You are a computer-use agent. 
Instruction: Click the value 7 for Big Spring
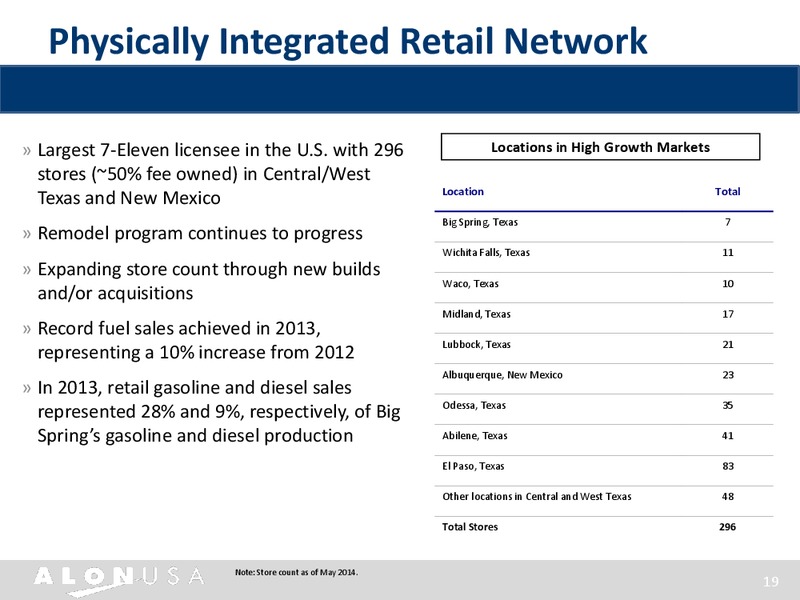[x=728, y=222]
